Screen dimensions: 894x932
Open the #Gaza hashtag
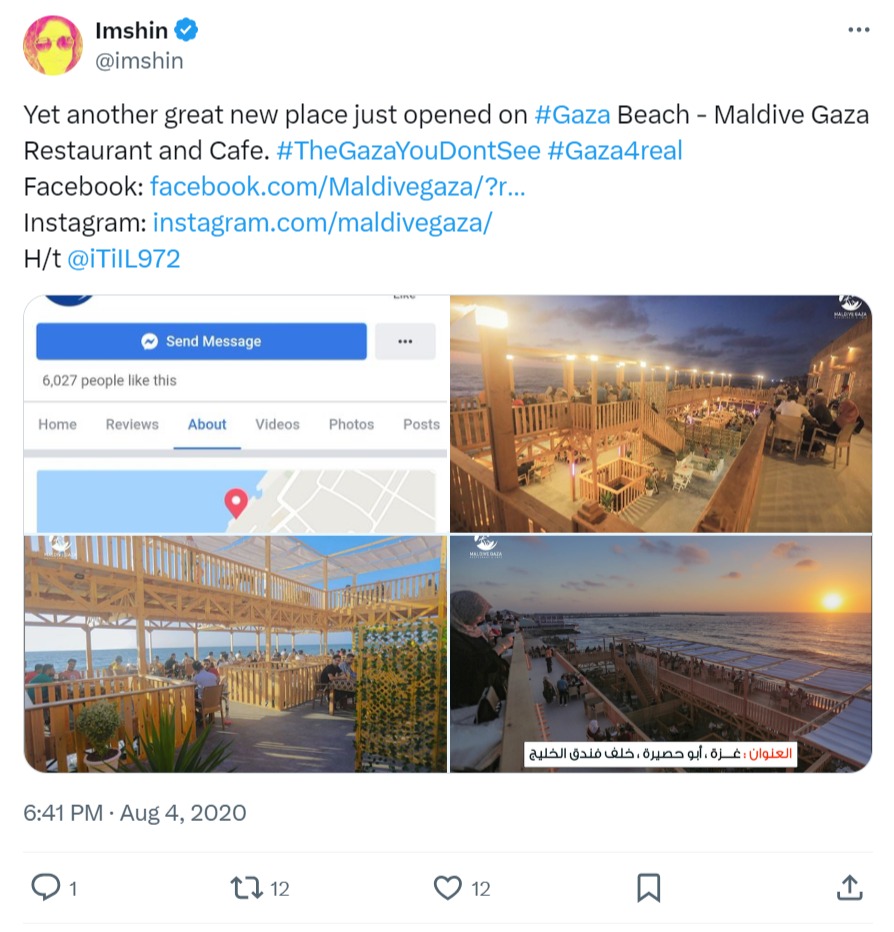pyautogui.click(x=572, y=115)
